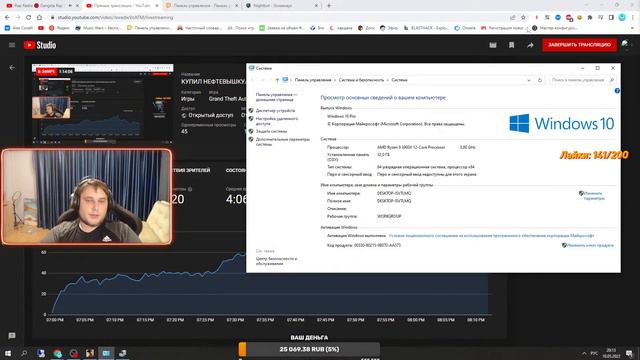Click the live stream preview thumbnail
Screen dimensions: 640x360
[x=102, y=104]
